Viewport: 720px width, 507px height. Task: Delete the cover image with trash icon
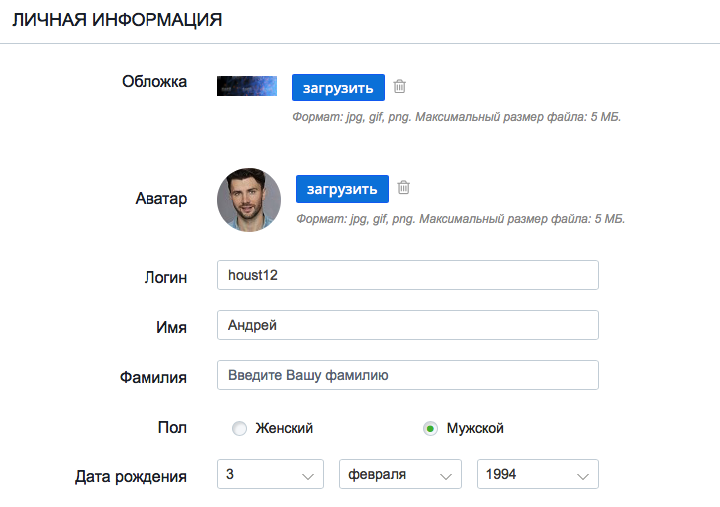(399, 86)
